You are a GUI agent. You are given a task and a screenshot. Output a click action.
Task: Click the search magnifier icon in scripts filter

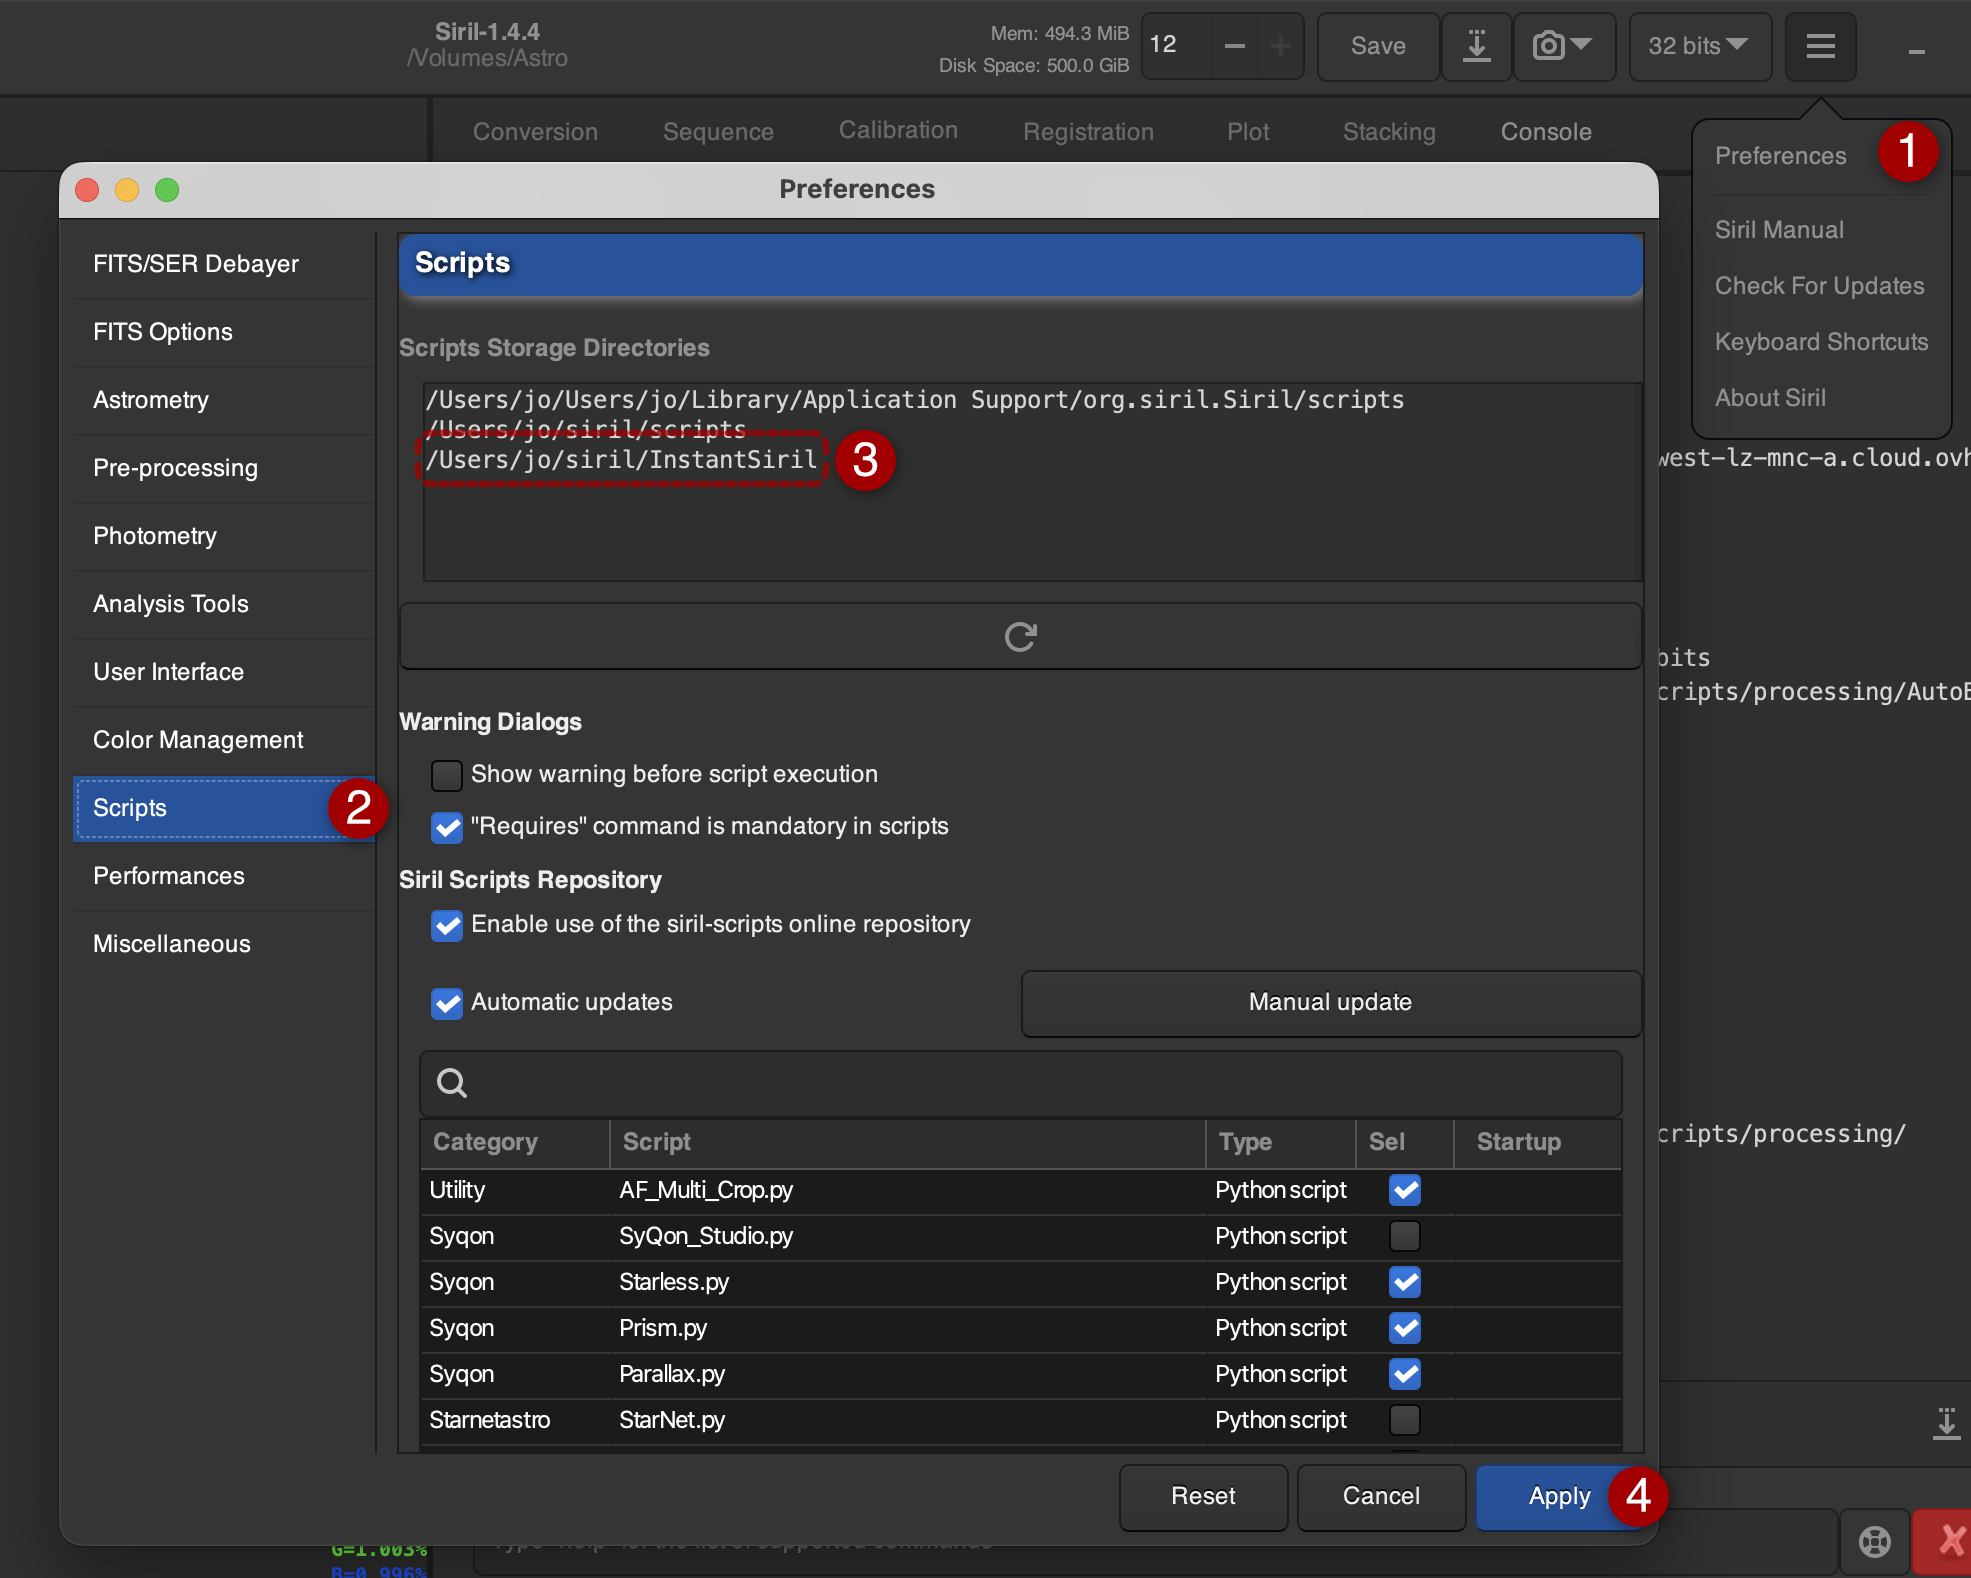(452, 1083)
